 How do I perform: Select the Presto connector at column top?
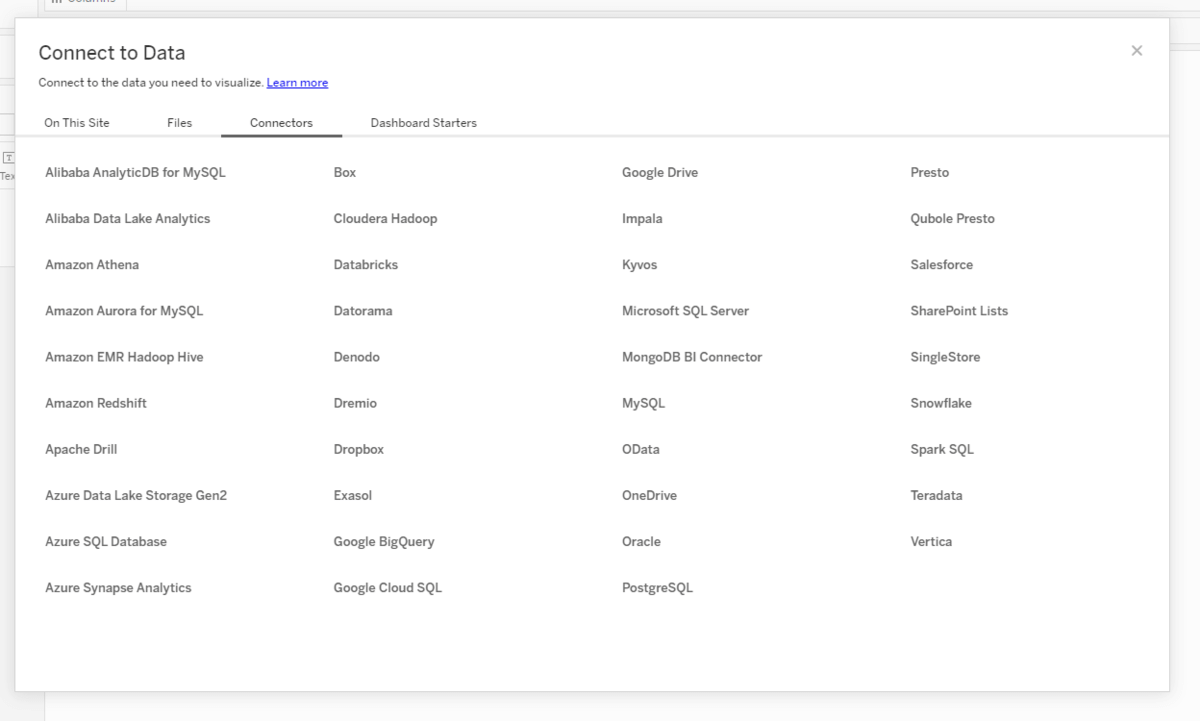[930, 173]
